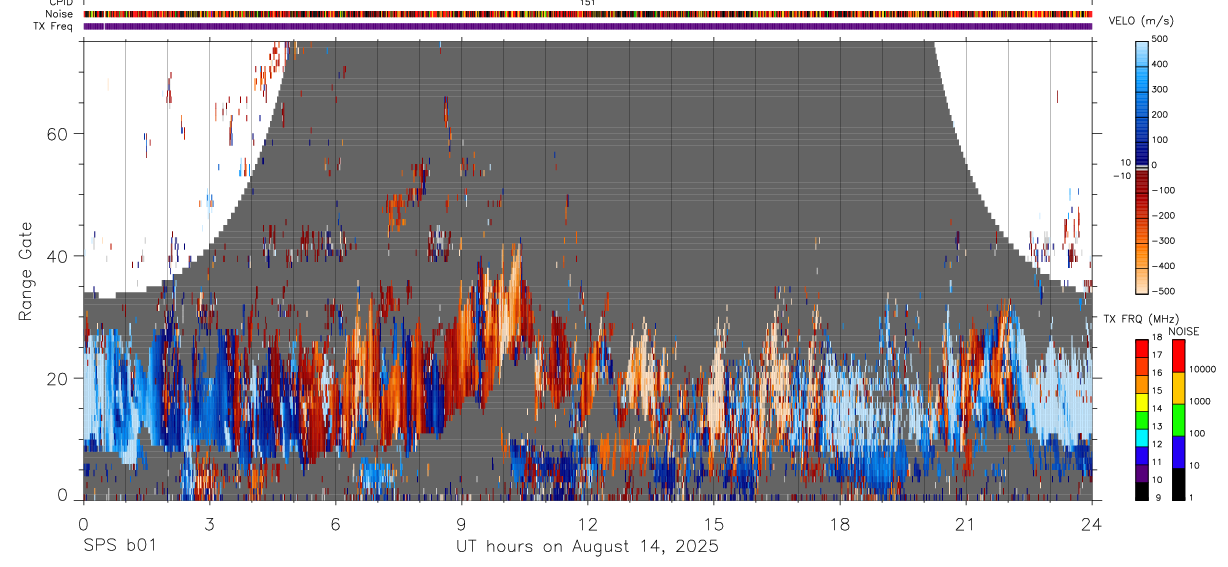Image resolution: width=1228 pixels, height=567 pixels.
Task: Select the 'Noise' label at top left
Action: click(x=58, y=15)
